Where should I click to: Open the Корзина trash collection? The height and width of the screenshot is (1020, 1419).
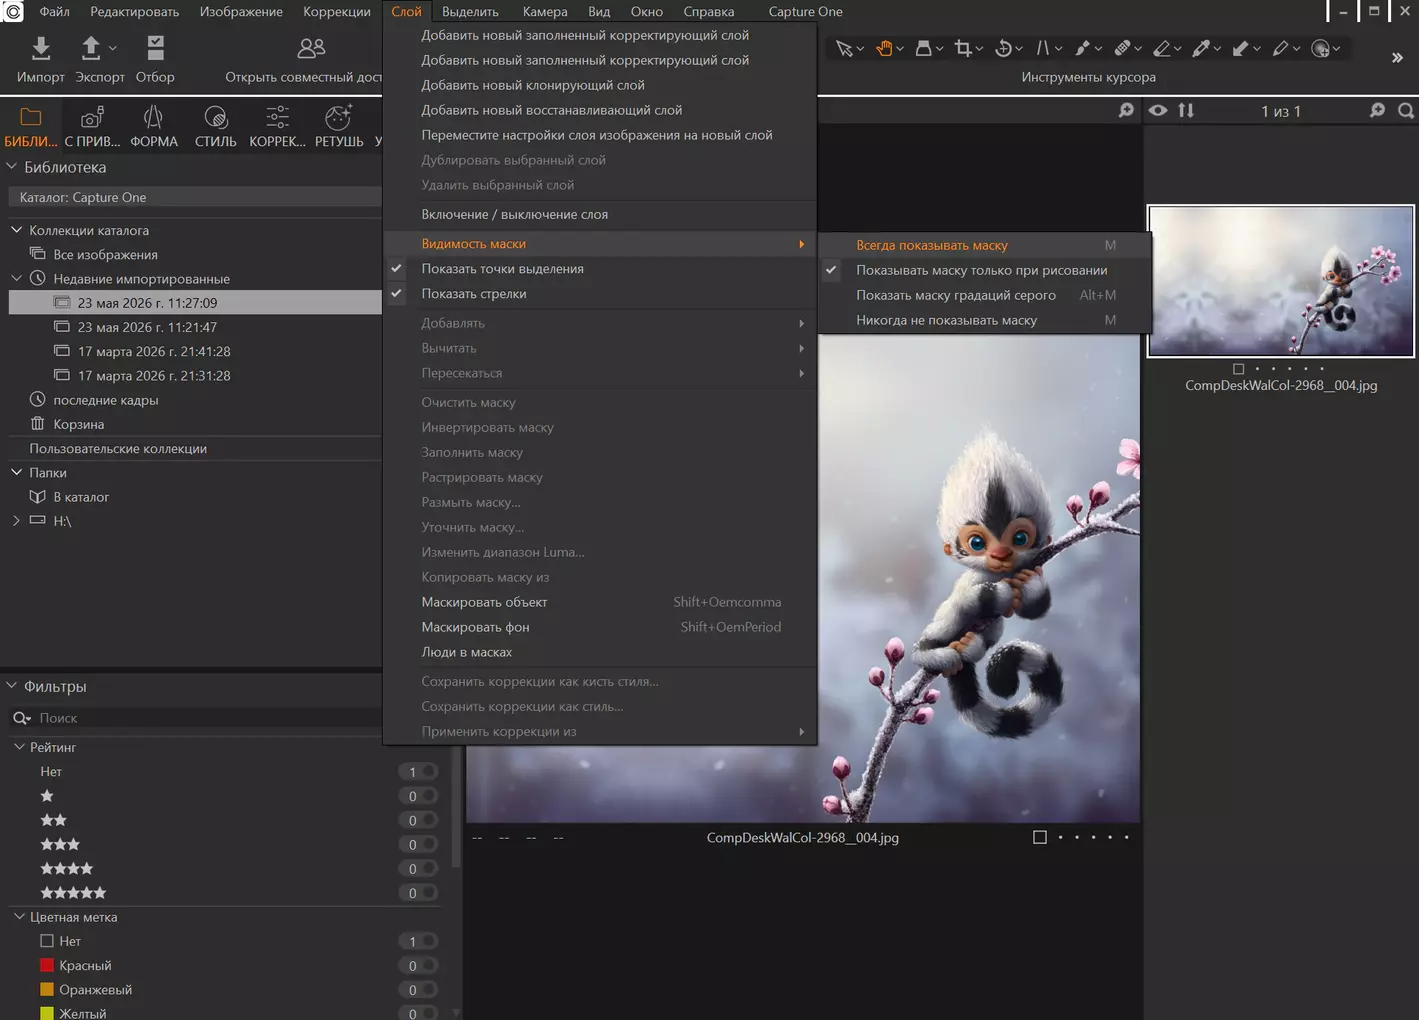(x=79, y=424)
